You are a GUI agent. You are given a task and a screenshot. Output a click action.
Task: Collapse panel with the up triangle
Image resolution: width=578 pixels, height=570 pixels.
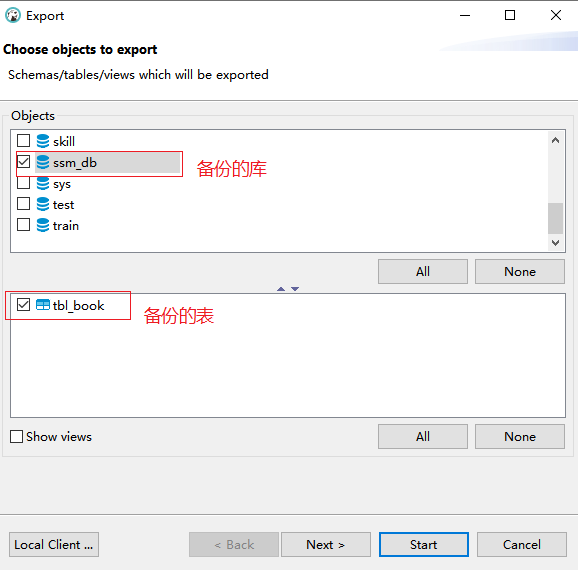click(x=281, y=289)
